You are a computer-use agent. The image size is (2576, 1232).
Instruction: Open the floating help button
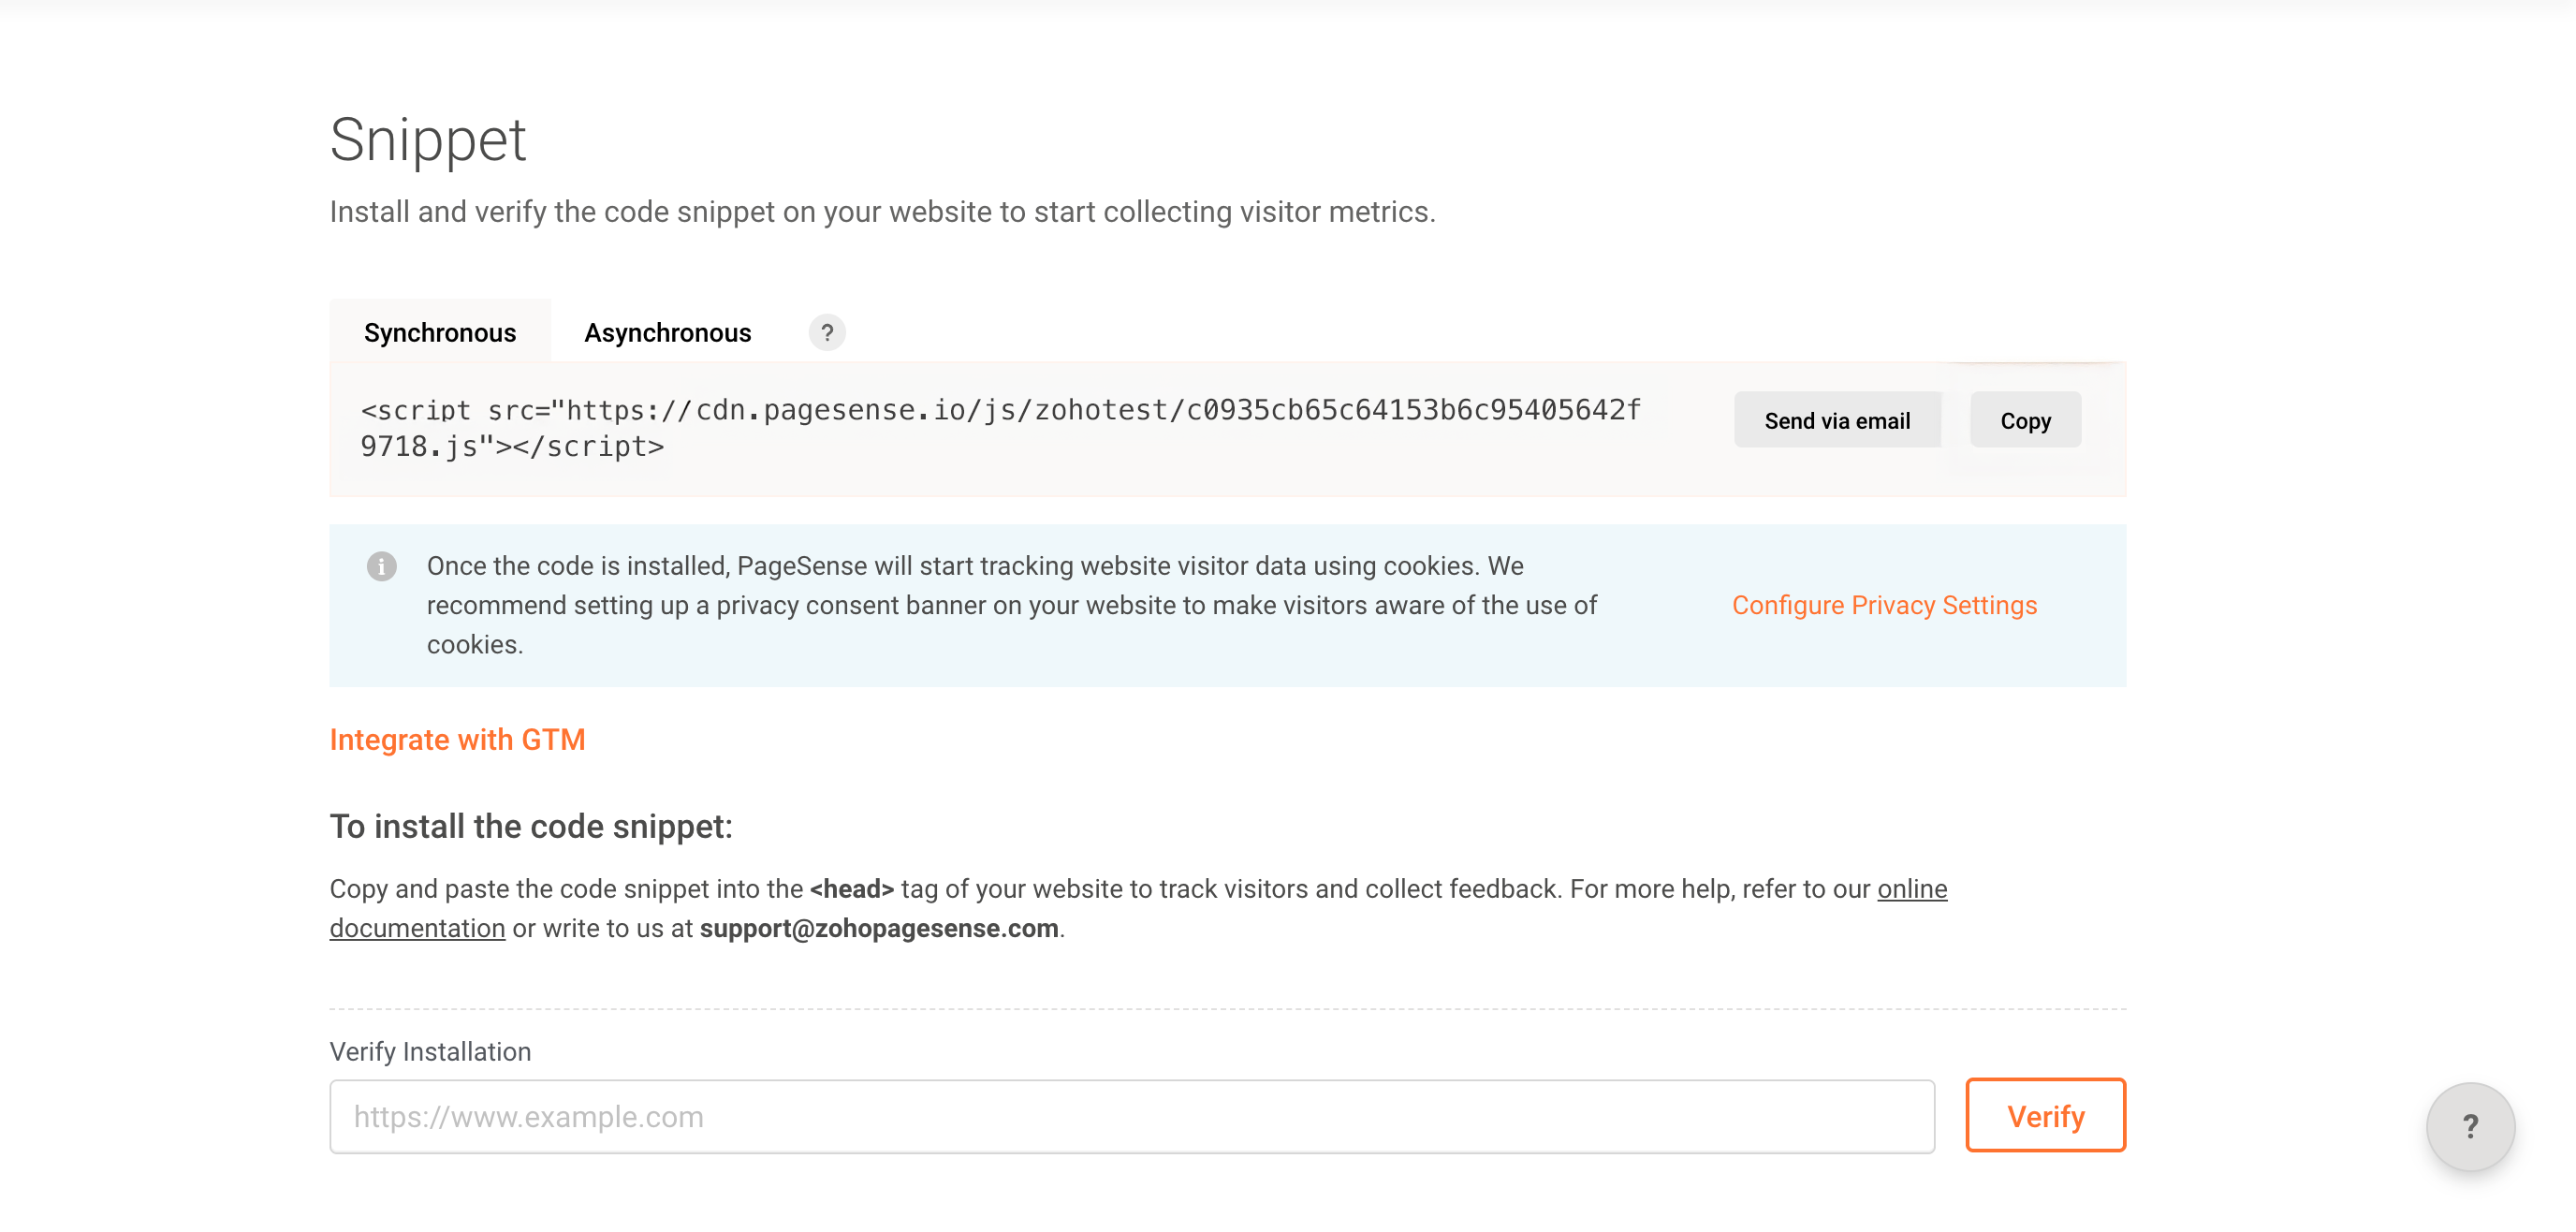tap(2469, 1126)
